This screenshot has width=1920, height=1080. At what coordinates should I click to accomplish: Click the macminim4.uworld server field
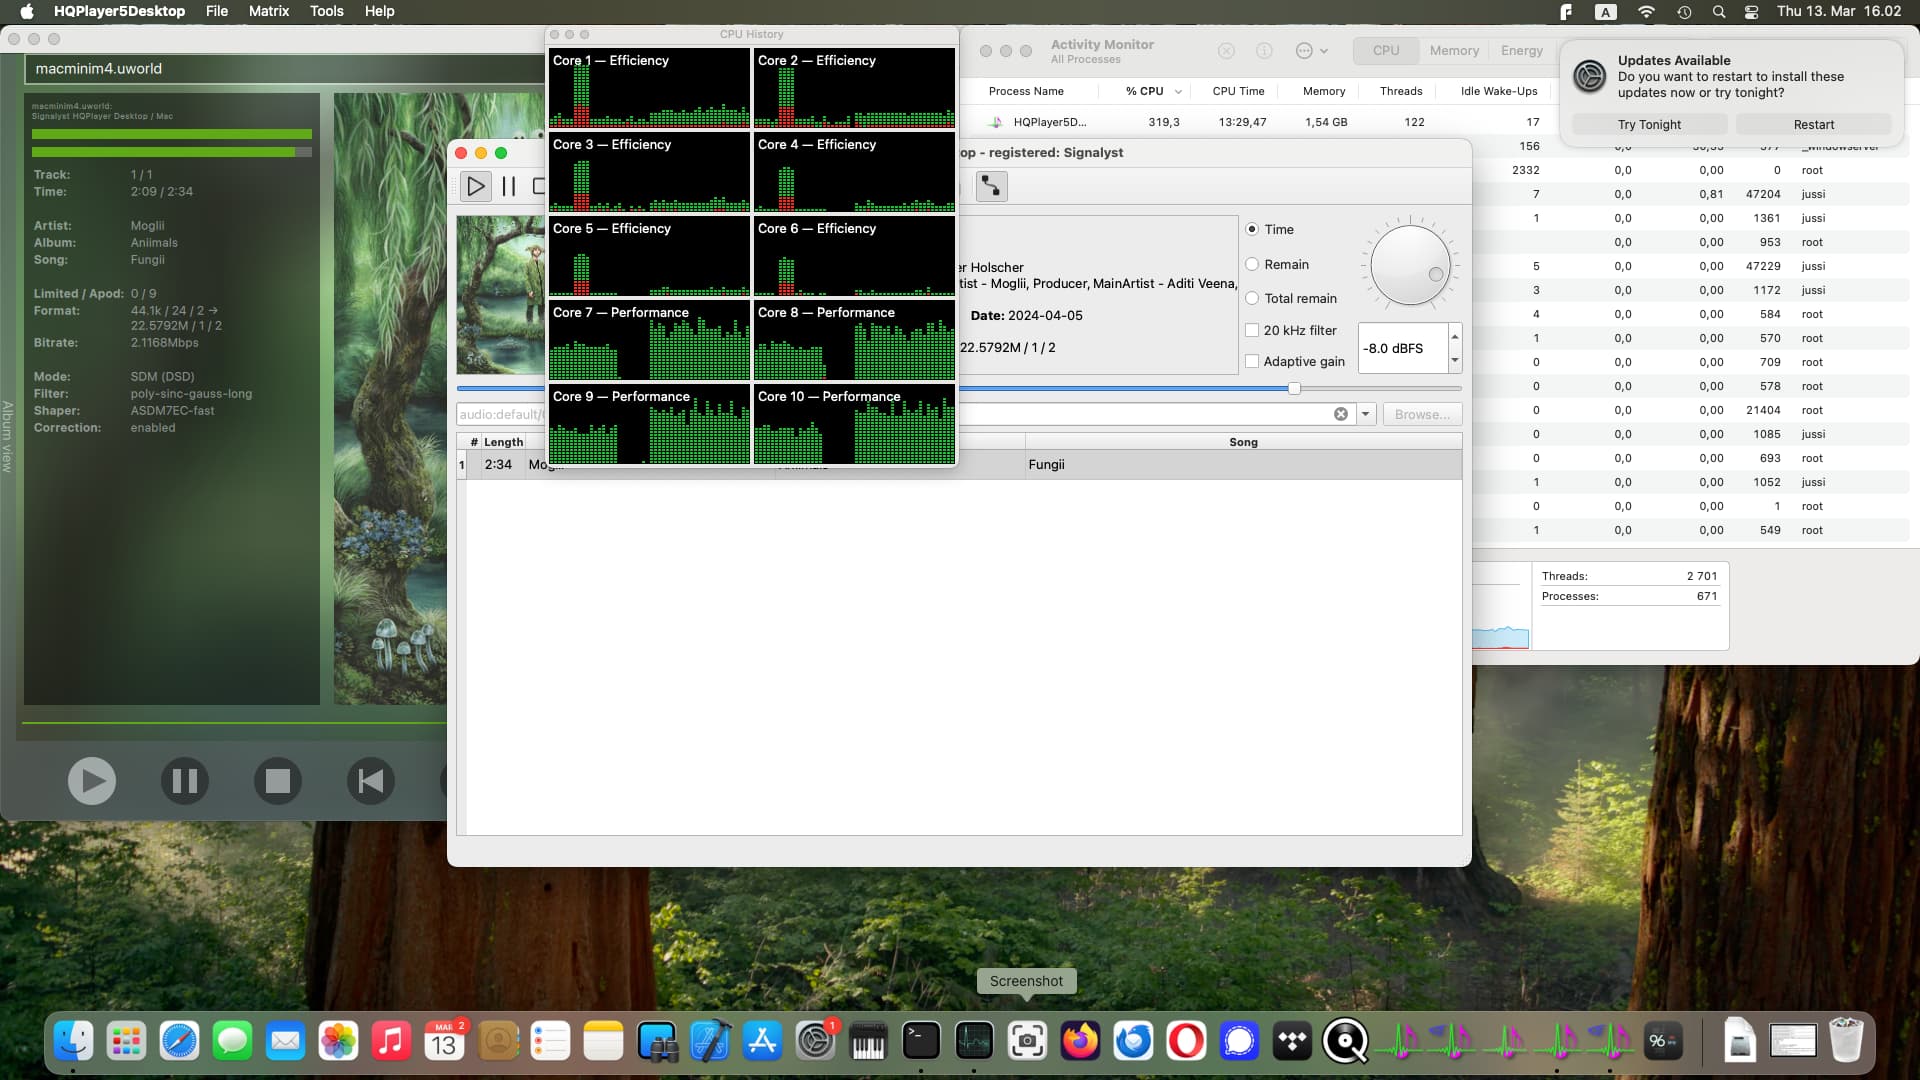(285, 69)
